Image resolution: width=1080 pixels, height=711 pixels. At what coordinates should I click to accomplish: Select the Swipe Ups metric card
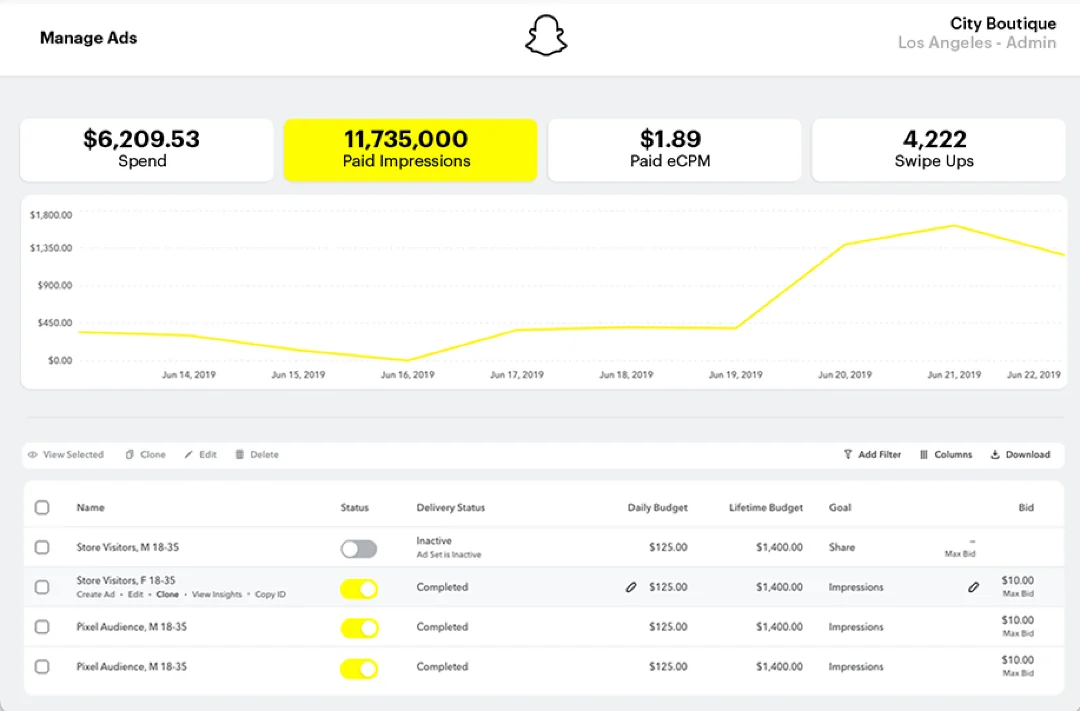(x=938, y=150)
